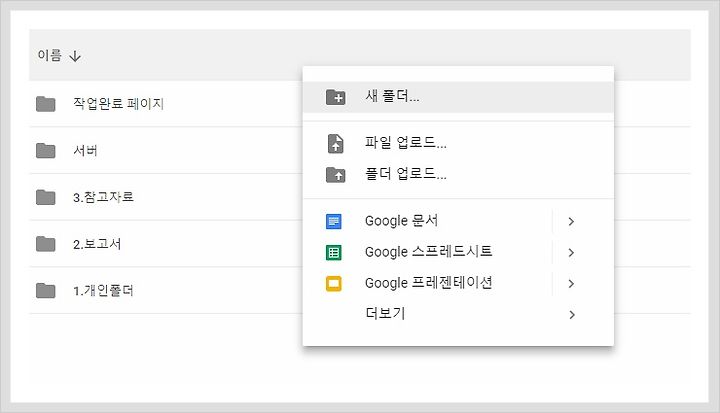Expand the 더보기 submenu arrow
Screen dimensions: 720x413
(571, 315)
